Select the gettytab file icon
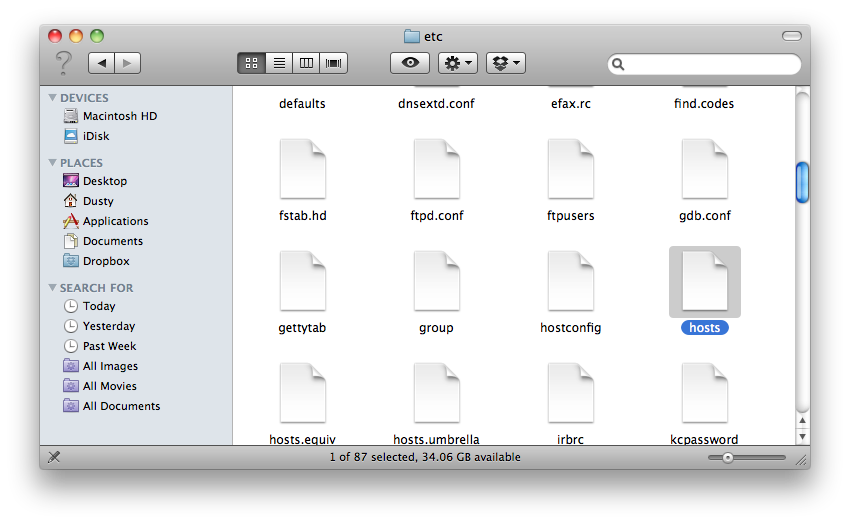Image resolution: width=850 pixels, height=524 pixels. point(302,281)
